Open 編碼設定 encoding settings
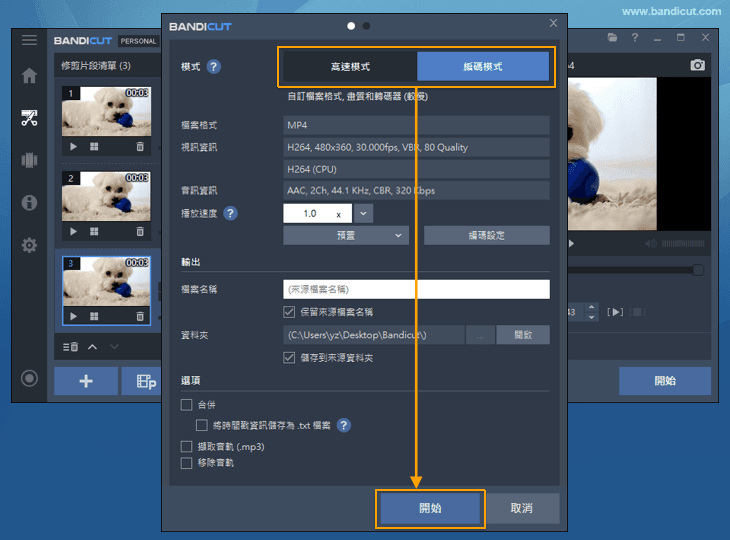 (x=487, y=236)
